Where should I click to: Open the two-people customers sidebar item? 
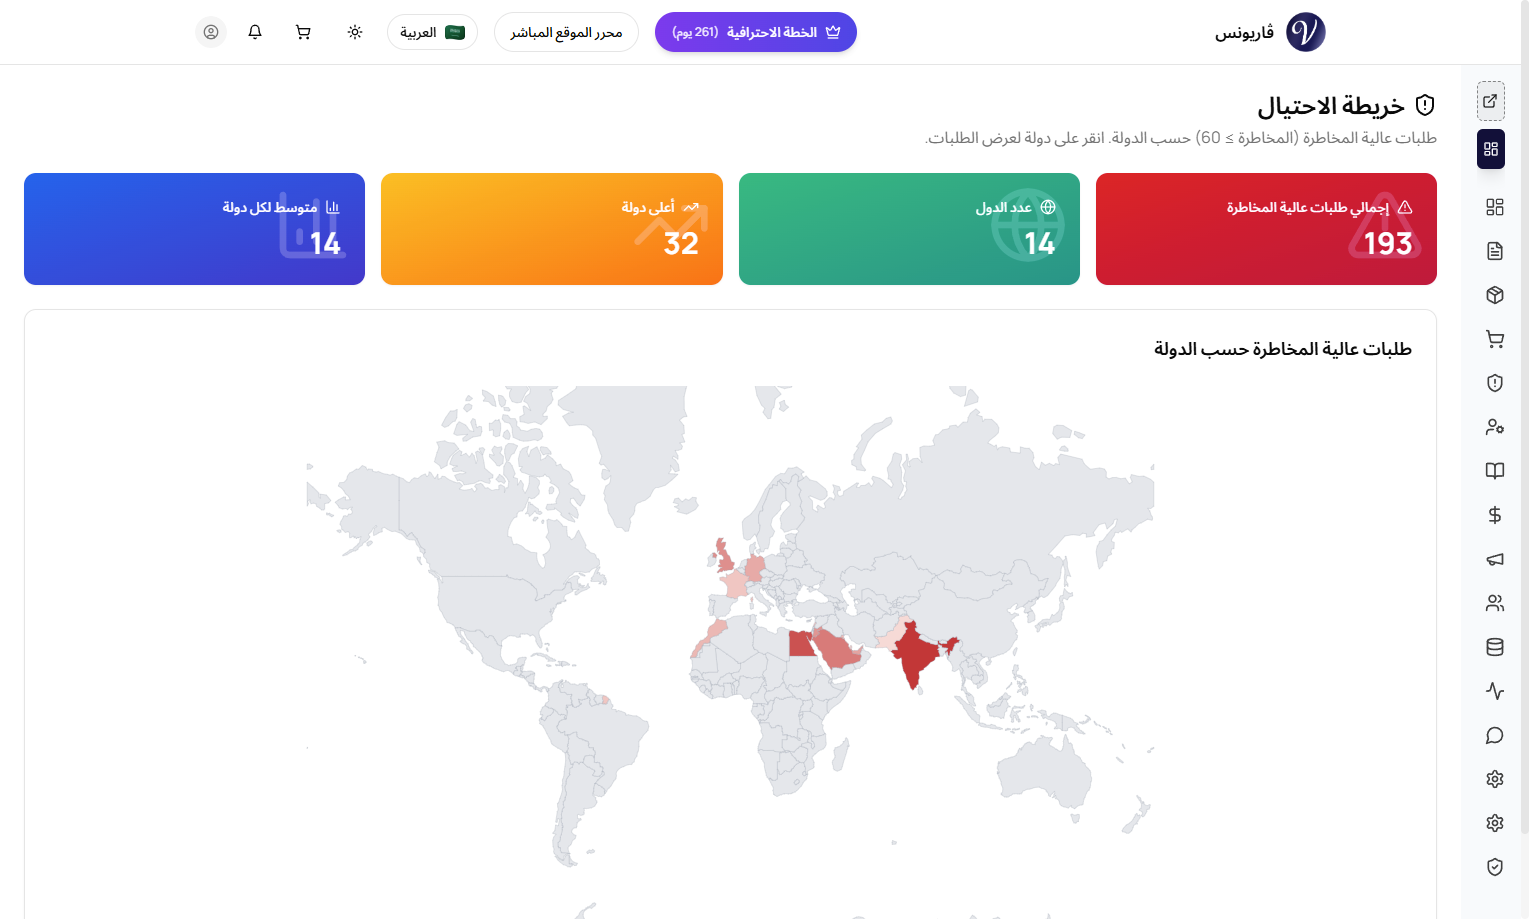(1494, 603)
